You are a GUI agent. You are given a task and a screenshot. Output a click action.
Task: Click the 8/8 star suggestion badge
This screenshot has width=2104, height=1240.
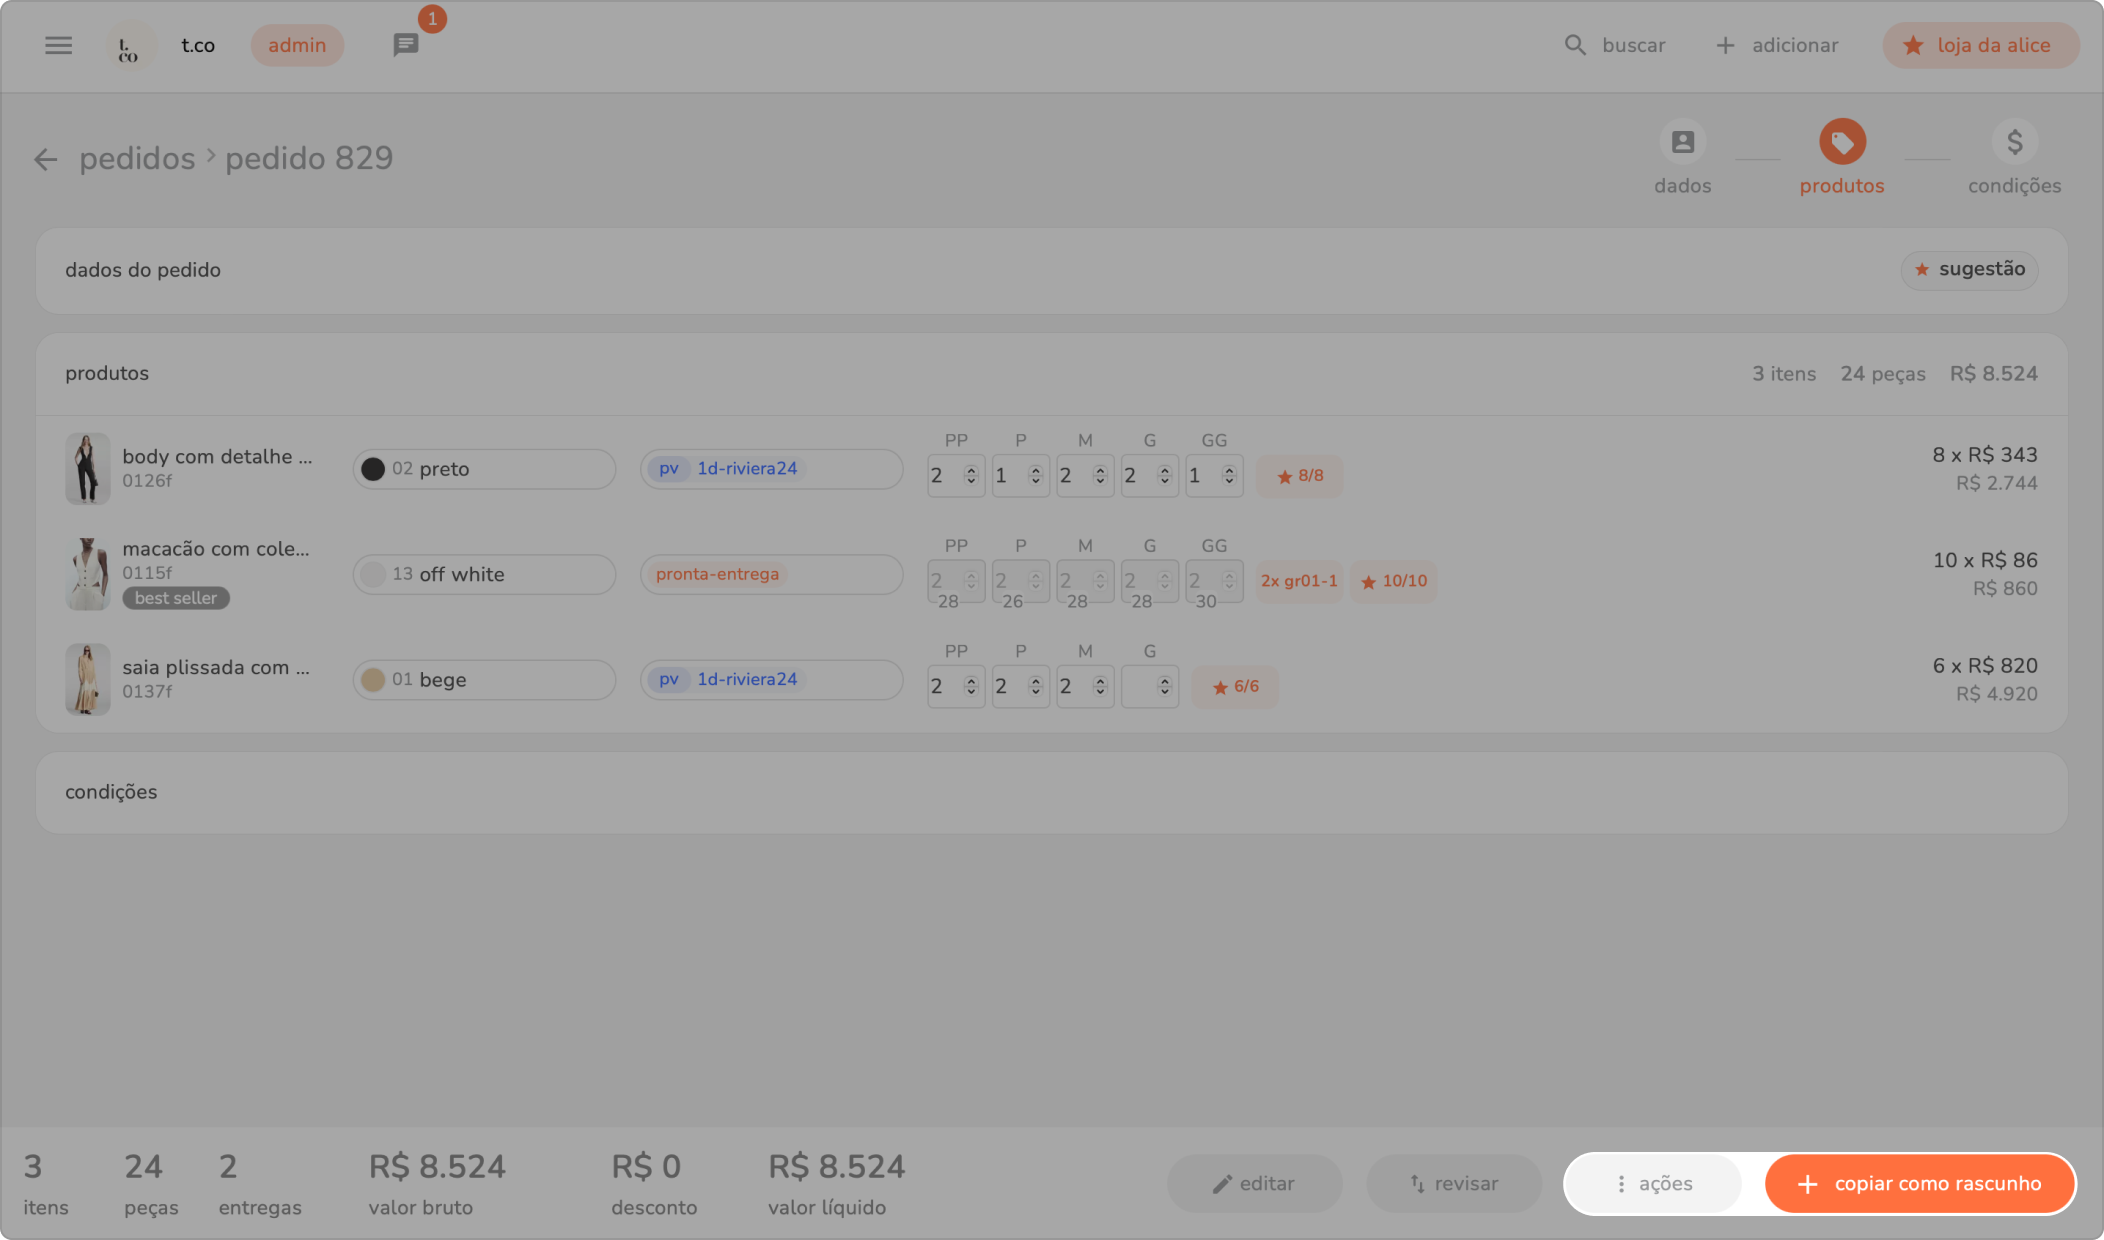[x=1299, y=476]
